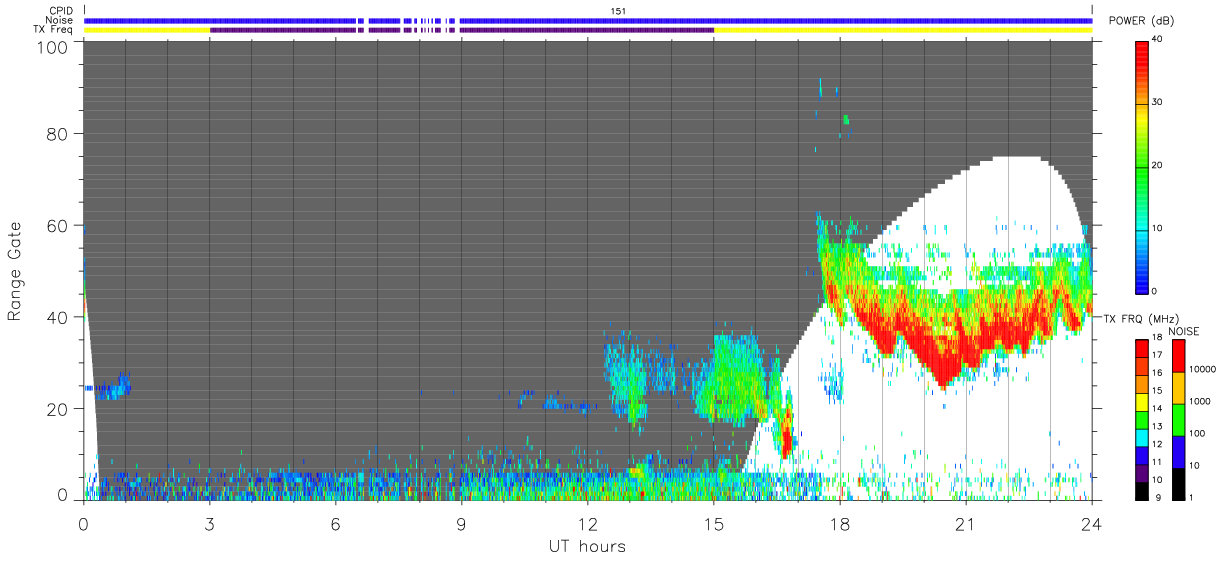Click the 15 tick on UT hours axis
The image size is (1228, 567).
pos(713,523)
